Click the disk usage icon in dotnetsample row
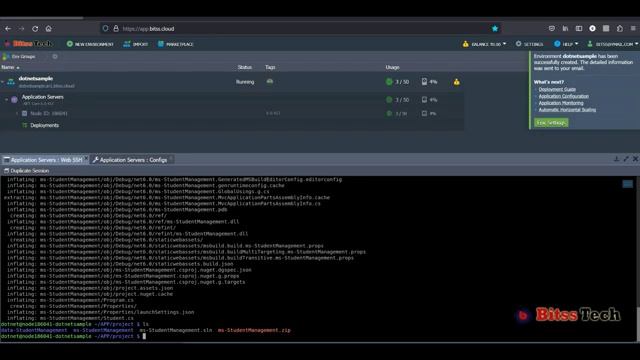Viewport: 640px width, 360px height. coord(424,82)
